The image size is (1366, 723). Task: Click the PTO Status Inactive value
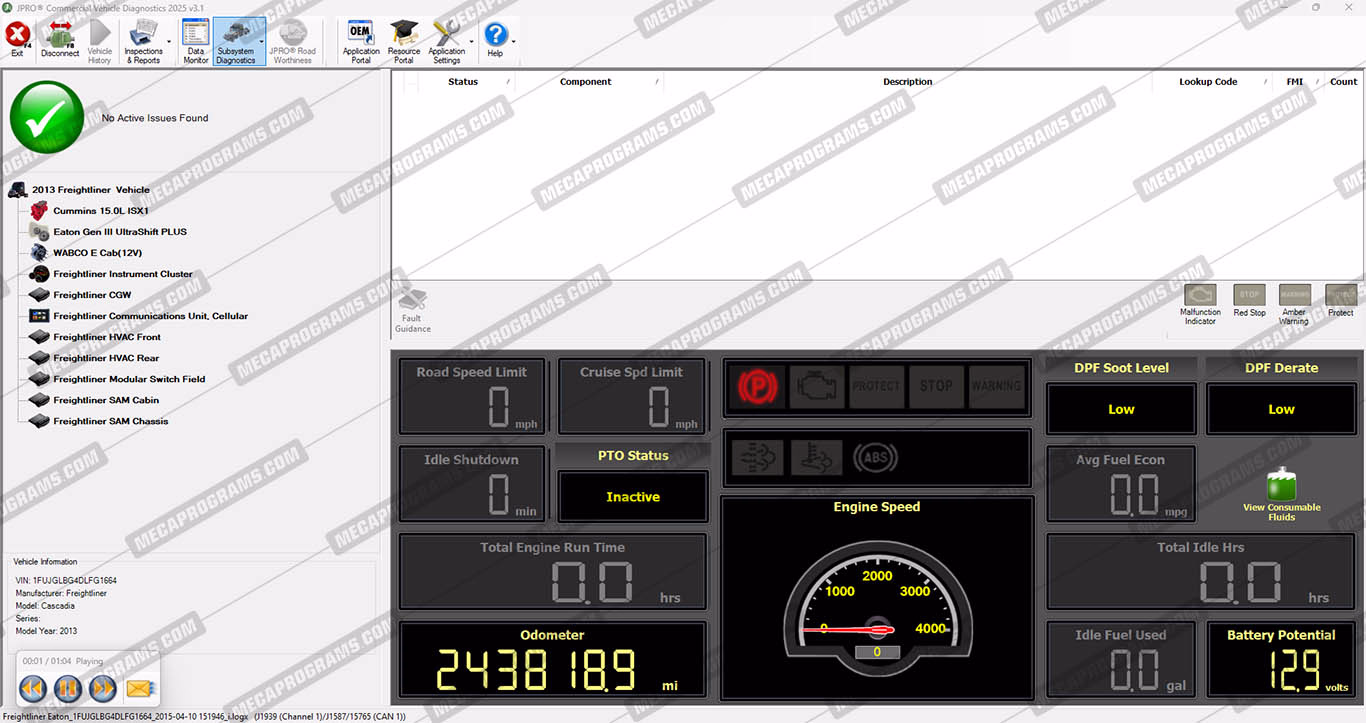pyautogui.click(x=633, y=497)
